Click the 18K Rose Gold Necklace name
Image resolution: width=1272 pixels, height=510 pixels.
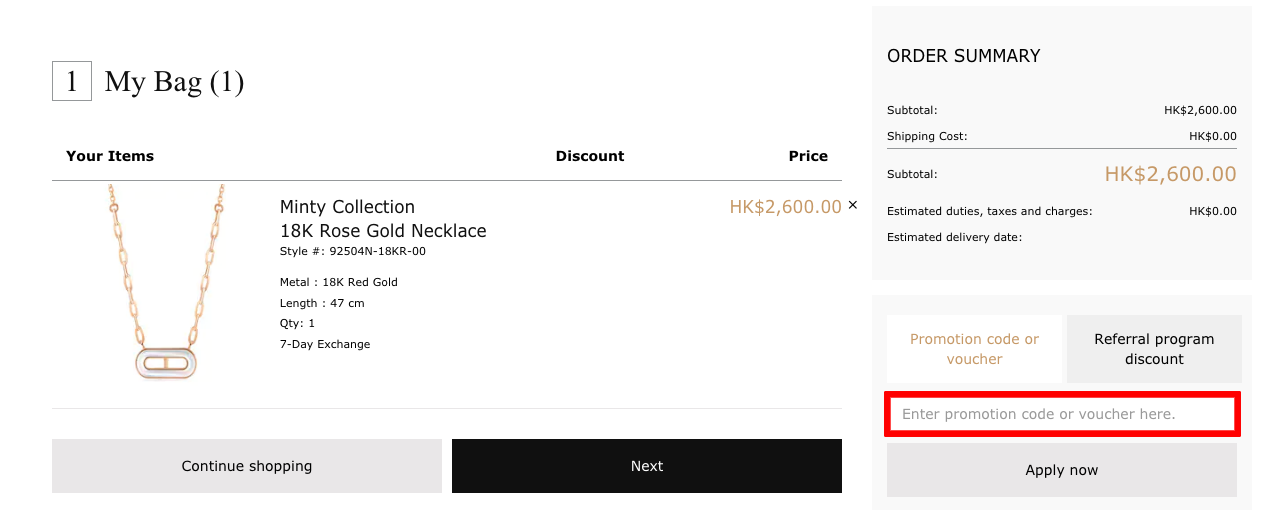coord(383,231)
